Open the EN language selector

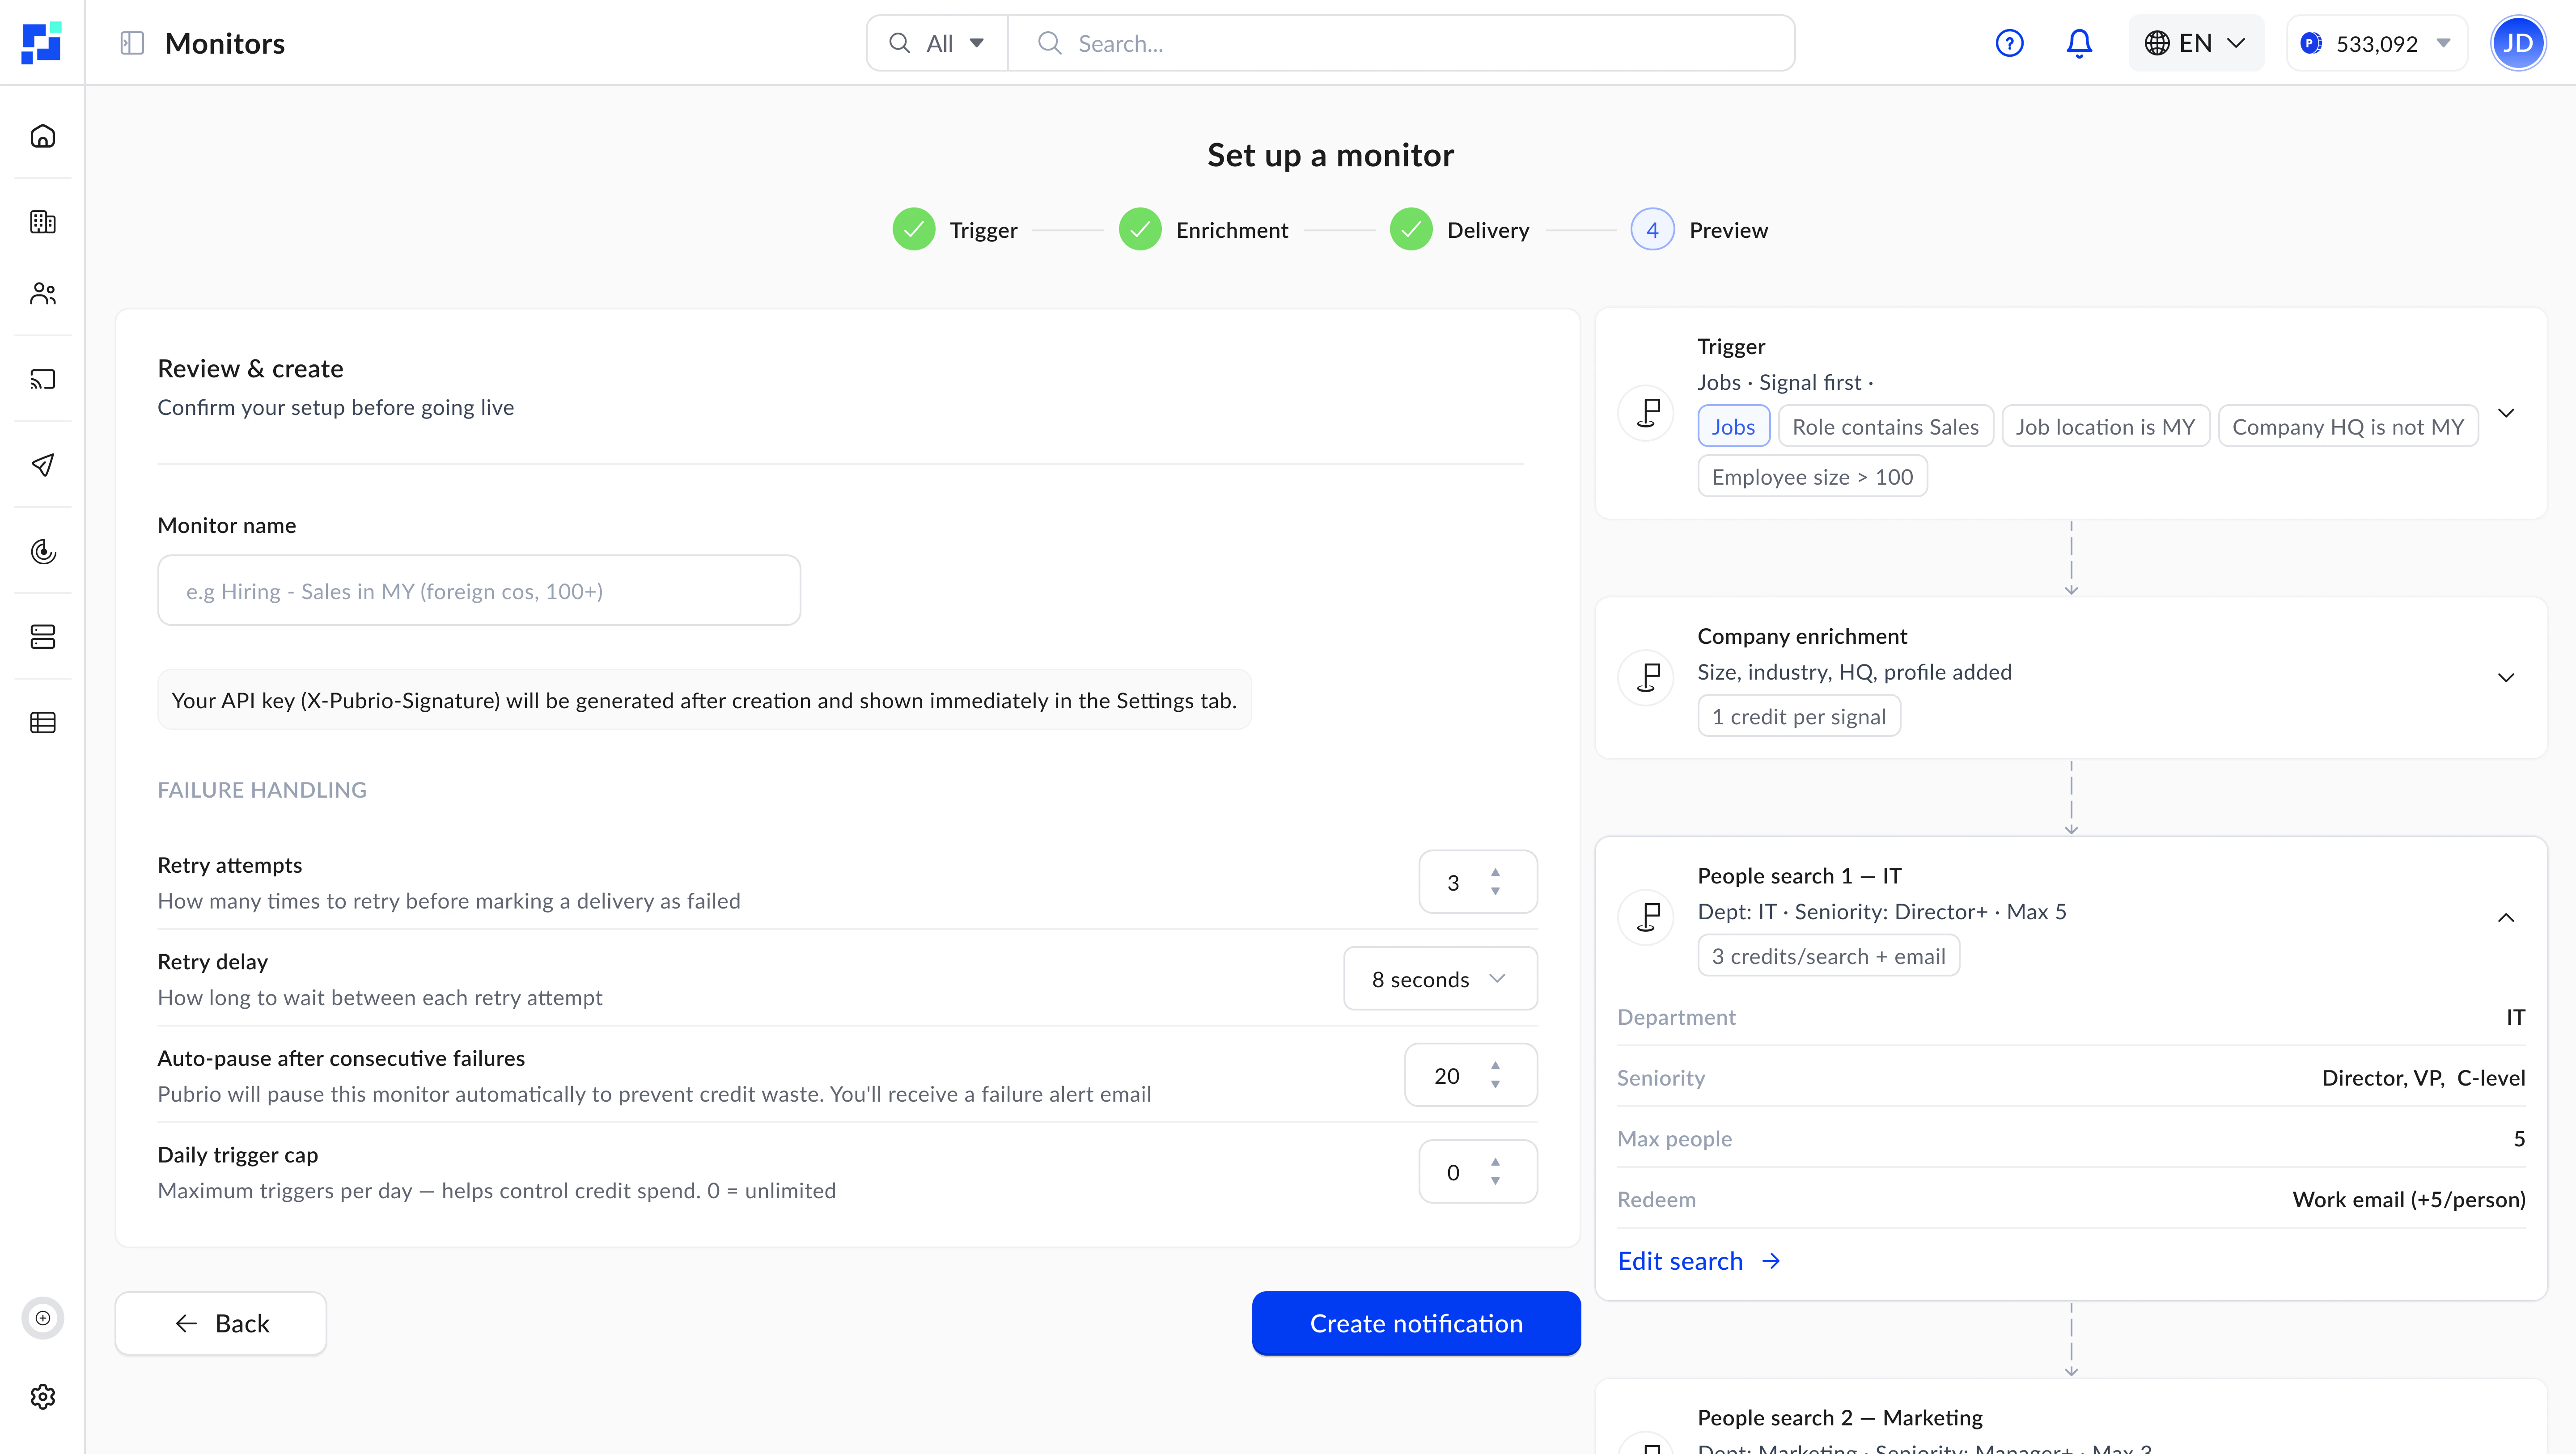pyautogui.click(x=2195, y=43)
